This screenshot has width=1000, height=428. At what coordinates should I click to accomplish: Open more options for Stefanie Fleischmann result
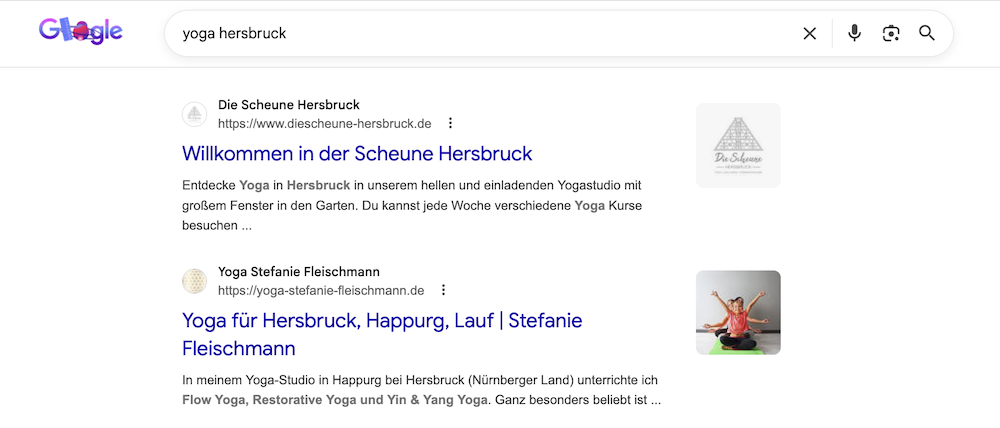coord(443,290)
